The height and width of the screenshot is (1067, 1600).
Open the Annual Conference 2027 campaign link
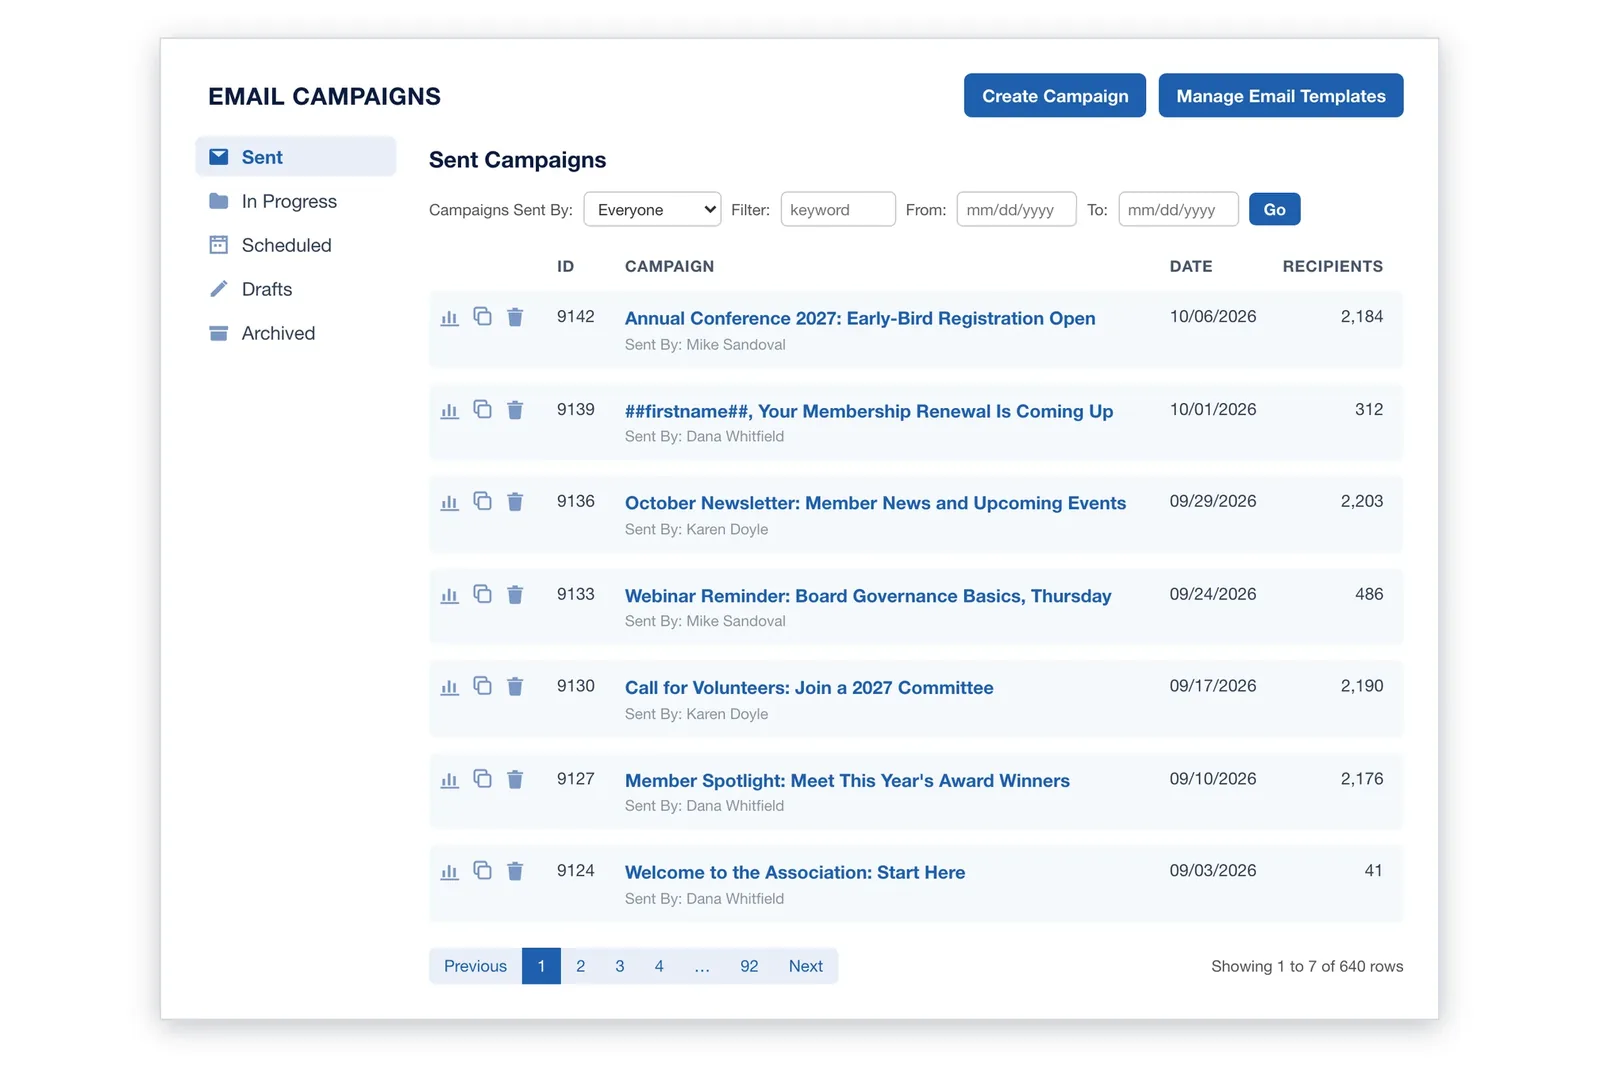coord(860,318)
